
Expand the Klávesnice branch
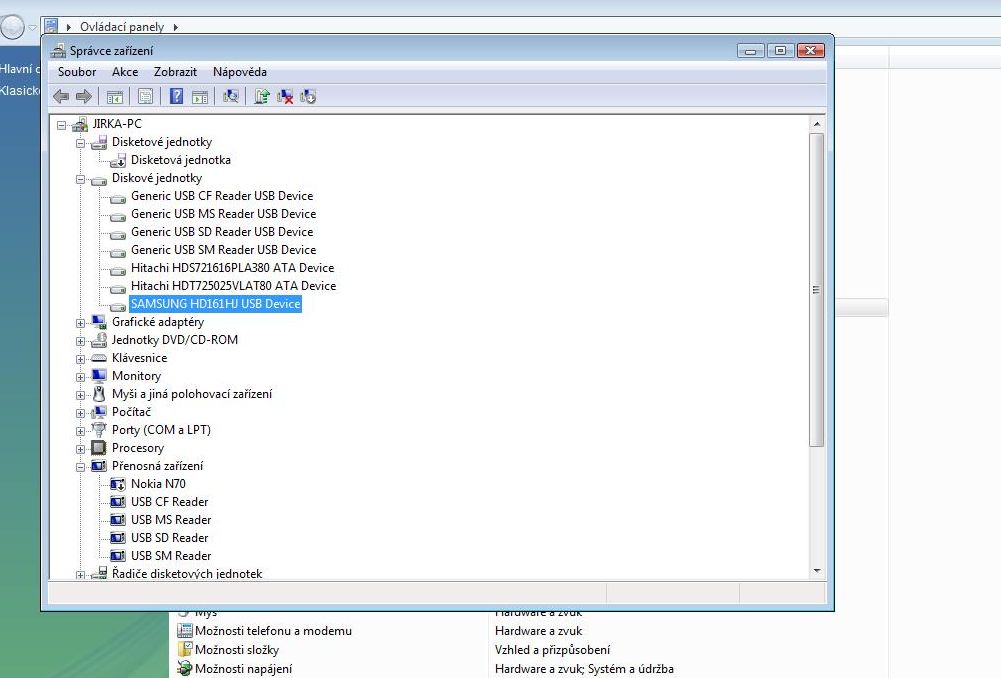point(80,359)
